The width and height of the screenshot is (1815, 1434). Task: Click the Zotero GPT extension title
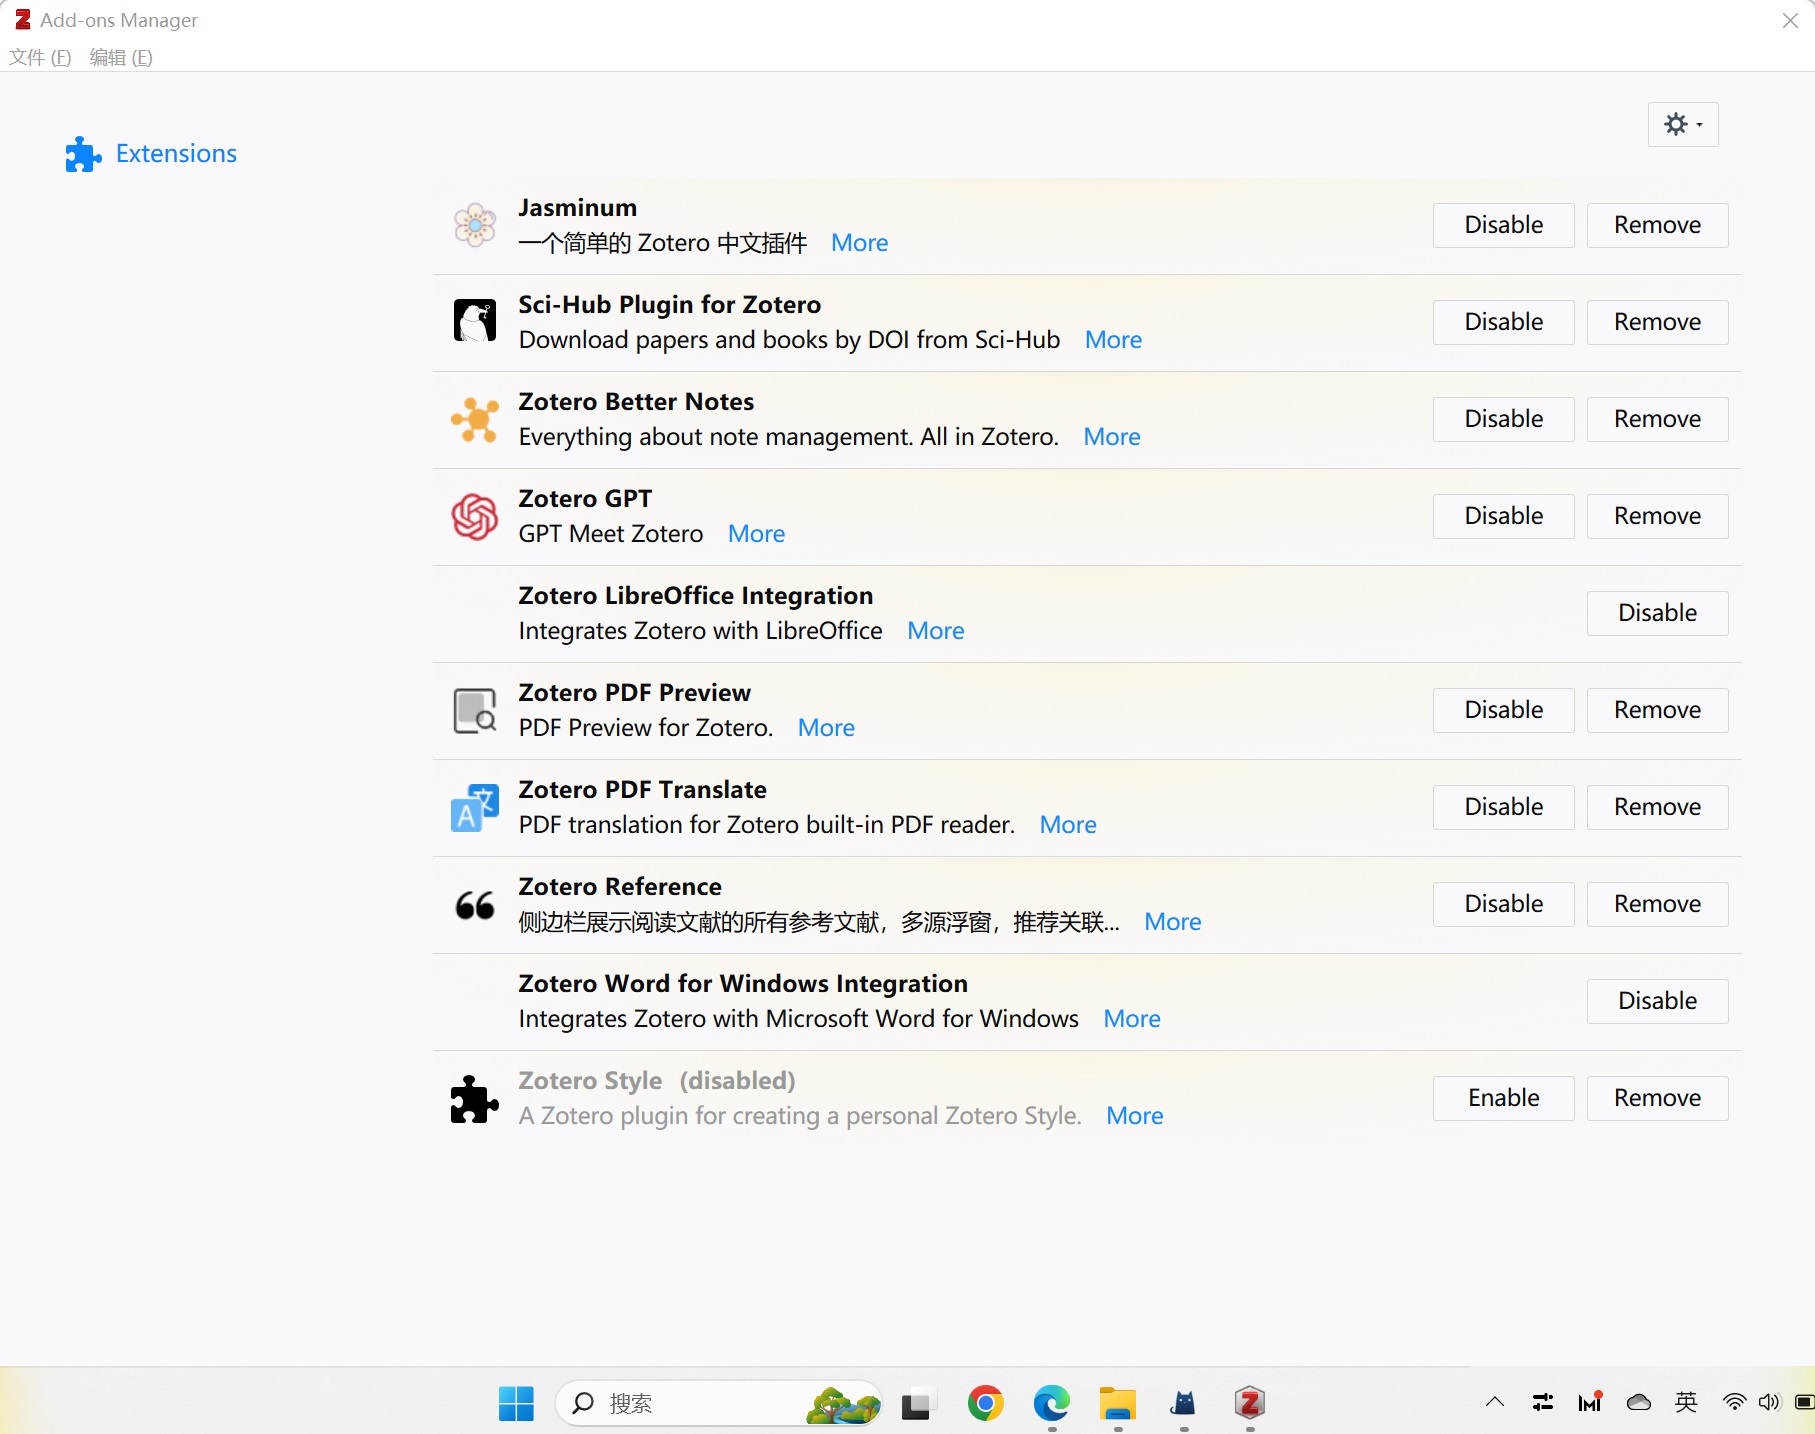(x=585, y=498)
